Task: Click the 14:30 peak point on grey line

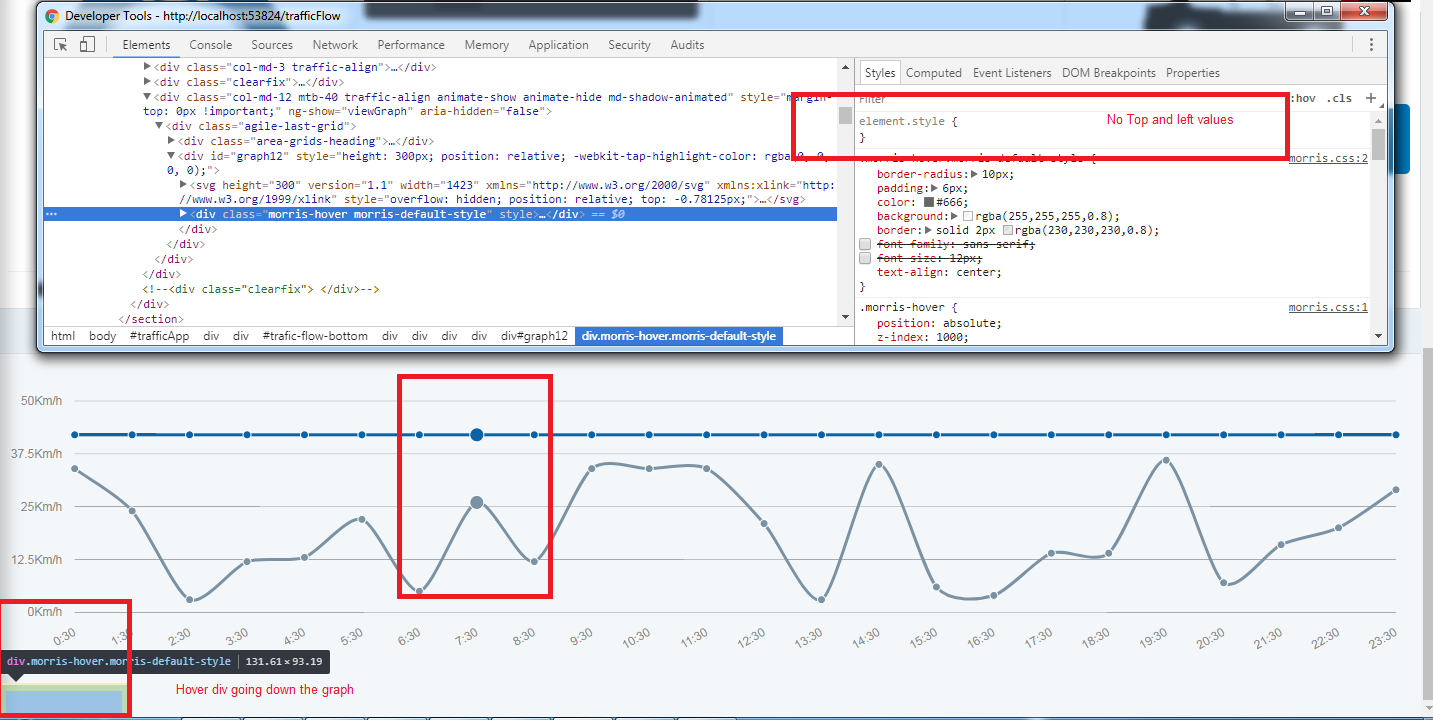Action: click(879, 465)
